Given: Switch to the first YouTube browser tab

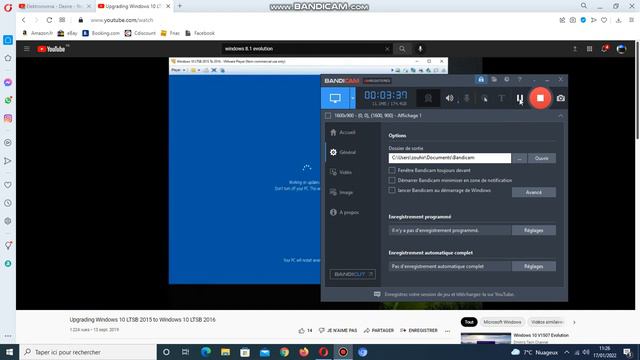Looking at the screenshot, I should click(55, 6).
